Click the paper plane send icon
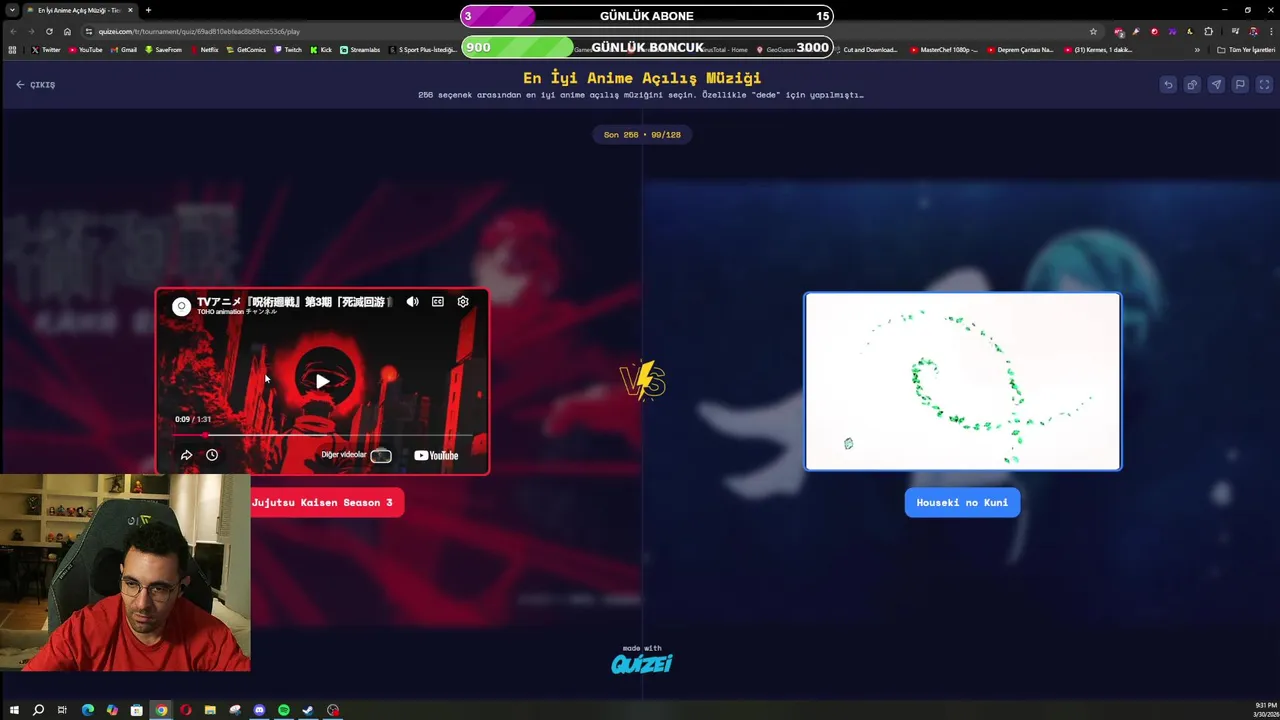This screenshot has height=720, width=1280. coord(1216,85)
